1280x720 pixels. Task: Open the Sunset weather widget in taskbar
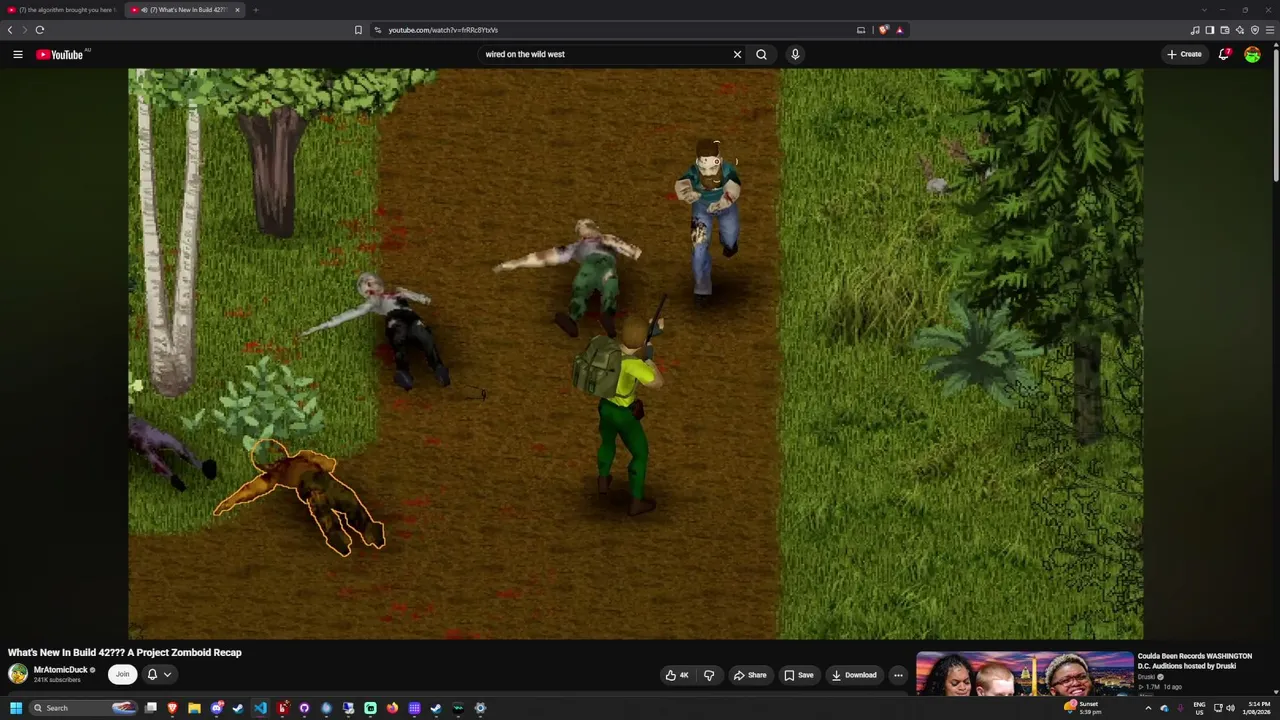tap(1084, 708)
